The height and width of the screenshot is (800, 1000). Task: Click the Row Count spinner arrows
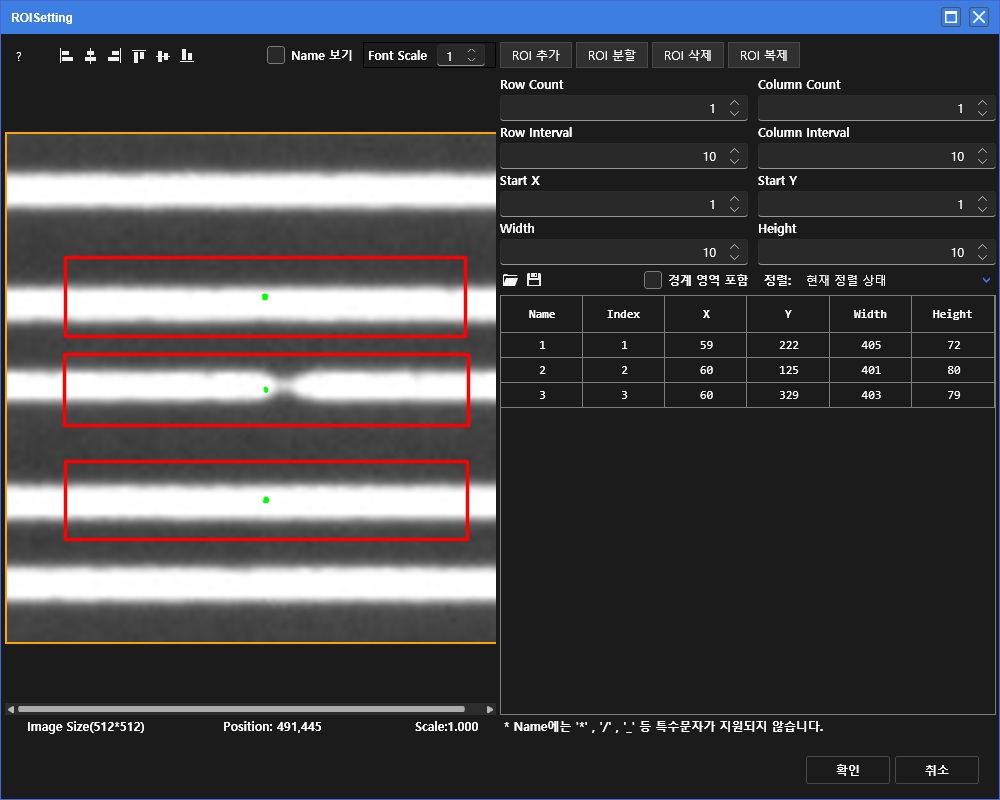pos(735,108)
